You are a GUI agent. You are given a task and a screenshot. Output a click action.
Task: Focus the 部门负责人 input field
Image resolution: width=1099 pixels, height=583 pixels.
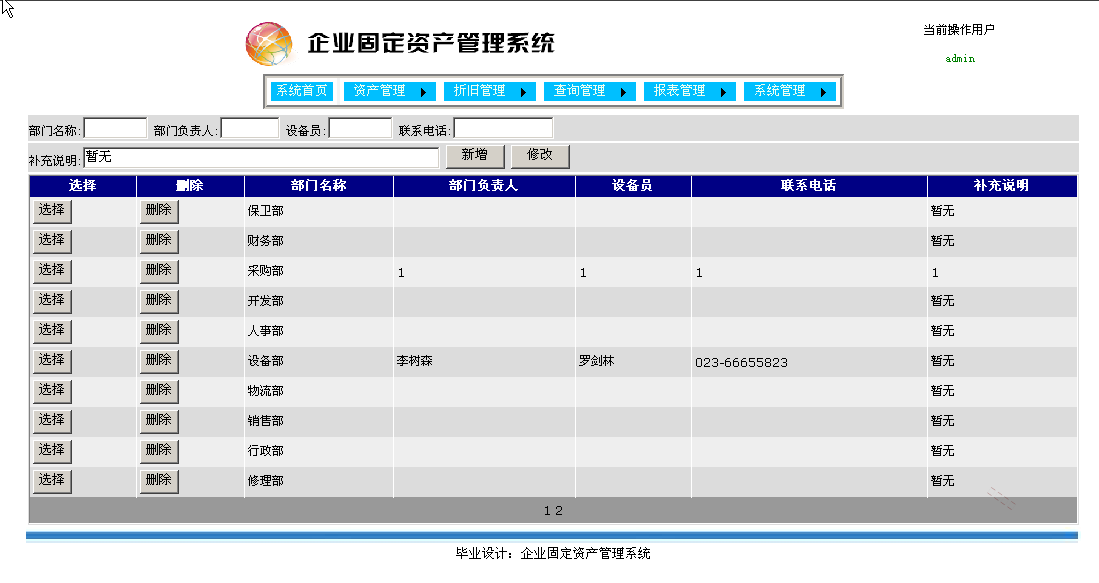coord(250,128)
